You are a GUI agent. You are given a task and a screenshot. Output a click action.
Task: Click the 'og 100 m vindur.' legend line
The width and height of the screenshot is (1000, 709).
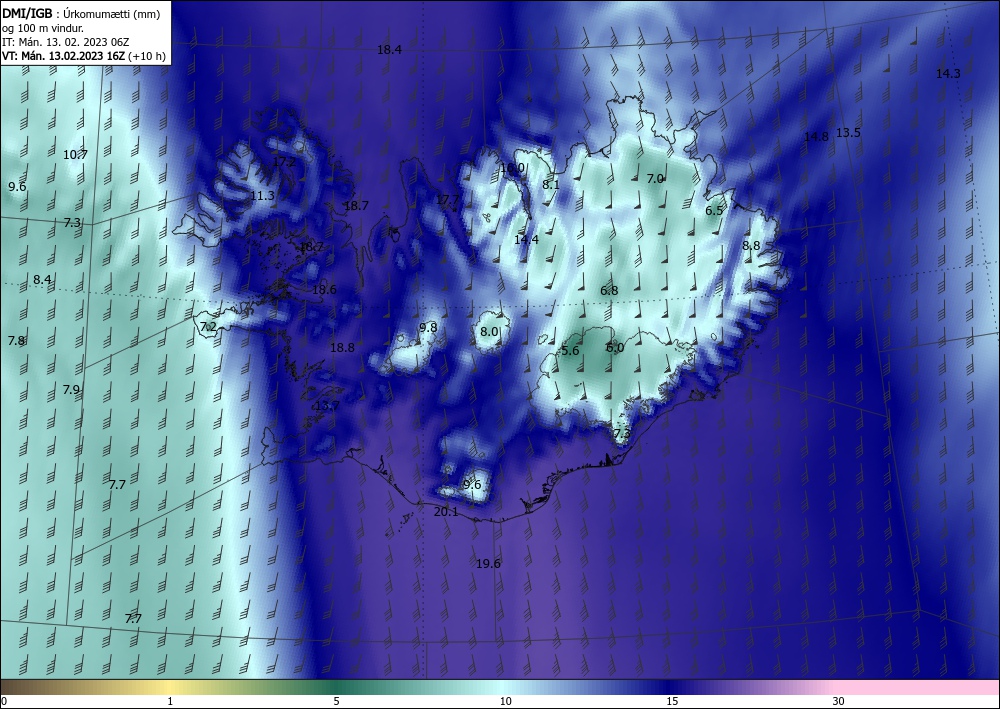coord(43,27)
